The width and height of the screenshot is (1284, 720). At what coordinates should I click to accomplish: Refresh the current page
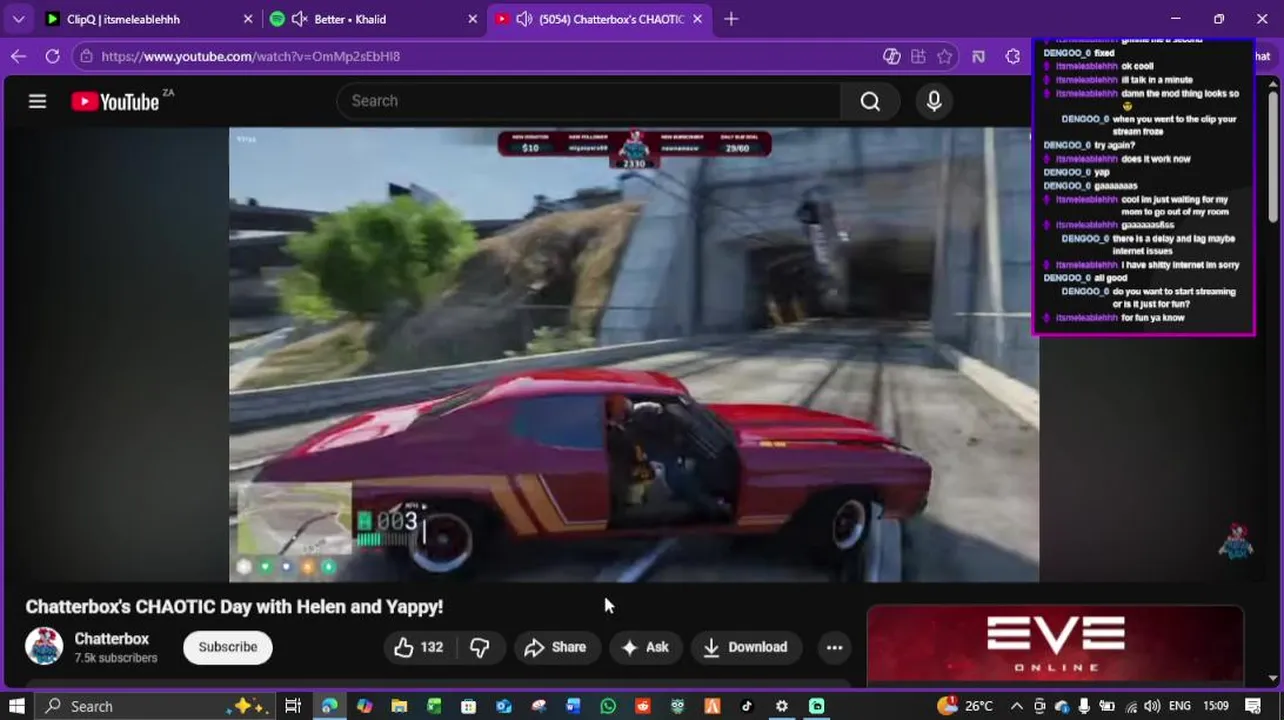52,57
